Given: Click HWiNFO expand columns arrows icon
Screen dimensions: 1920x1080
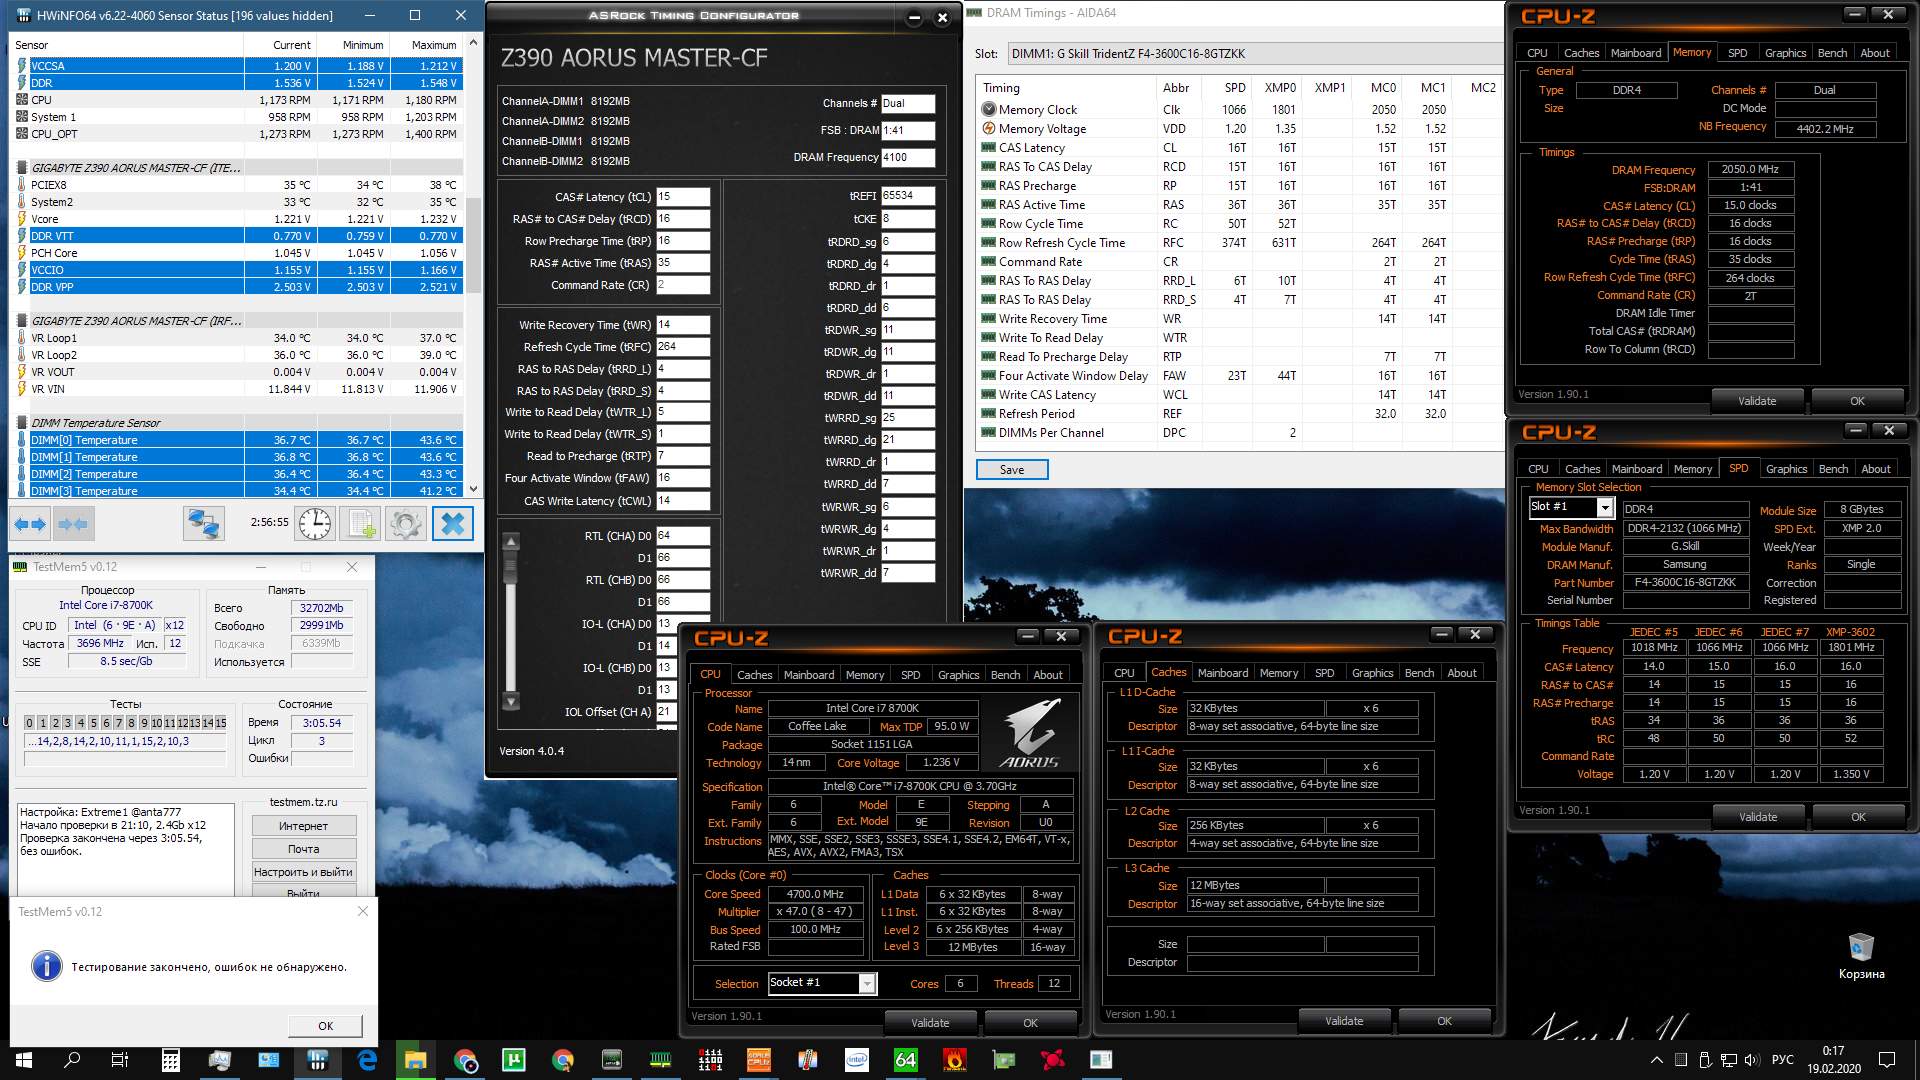Looking at the screenshot, I should click(x=30, y=523).
